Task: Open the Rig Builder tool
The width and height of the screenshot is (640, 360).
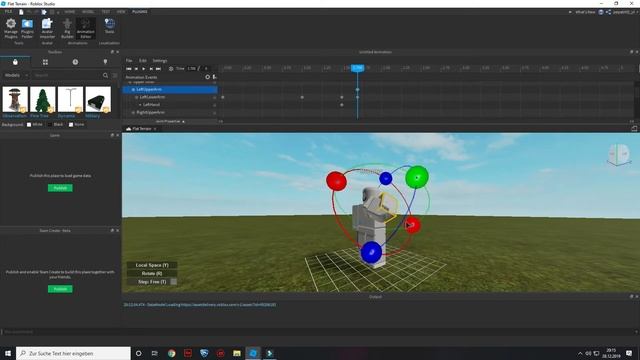Action: 67,28
